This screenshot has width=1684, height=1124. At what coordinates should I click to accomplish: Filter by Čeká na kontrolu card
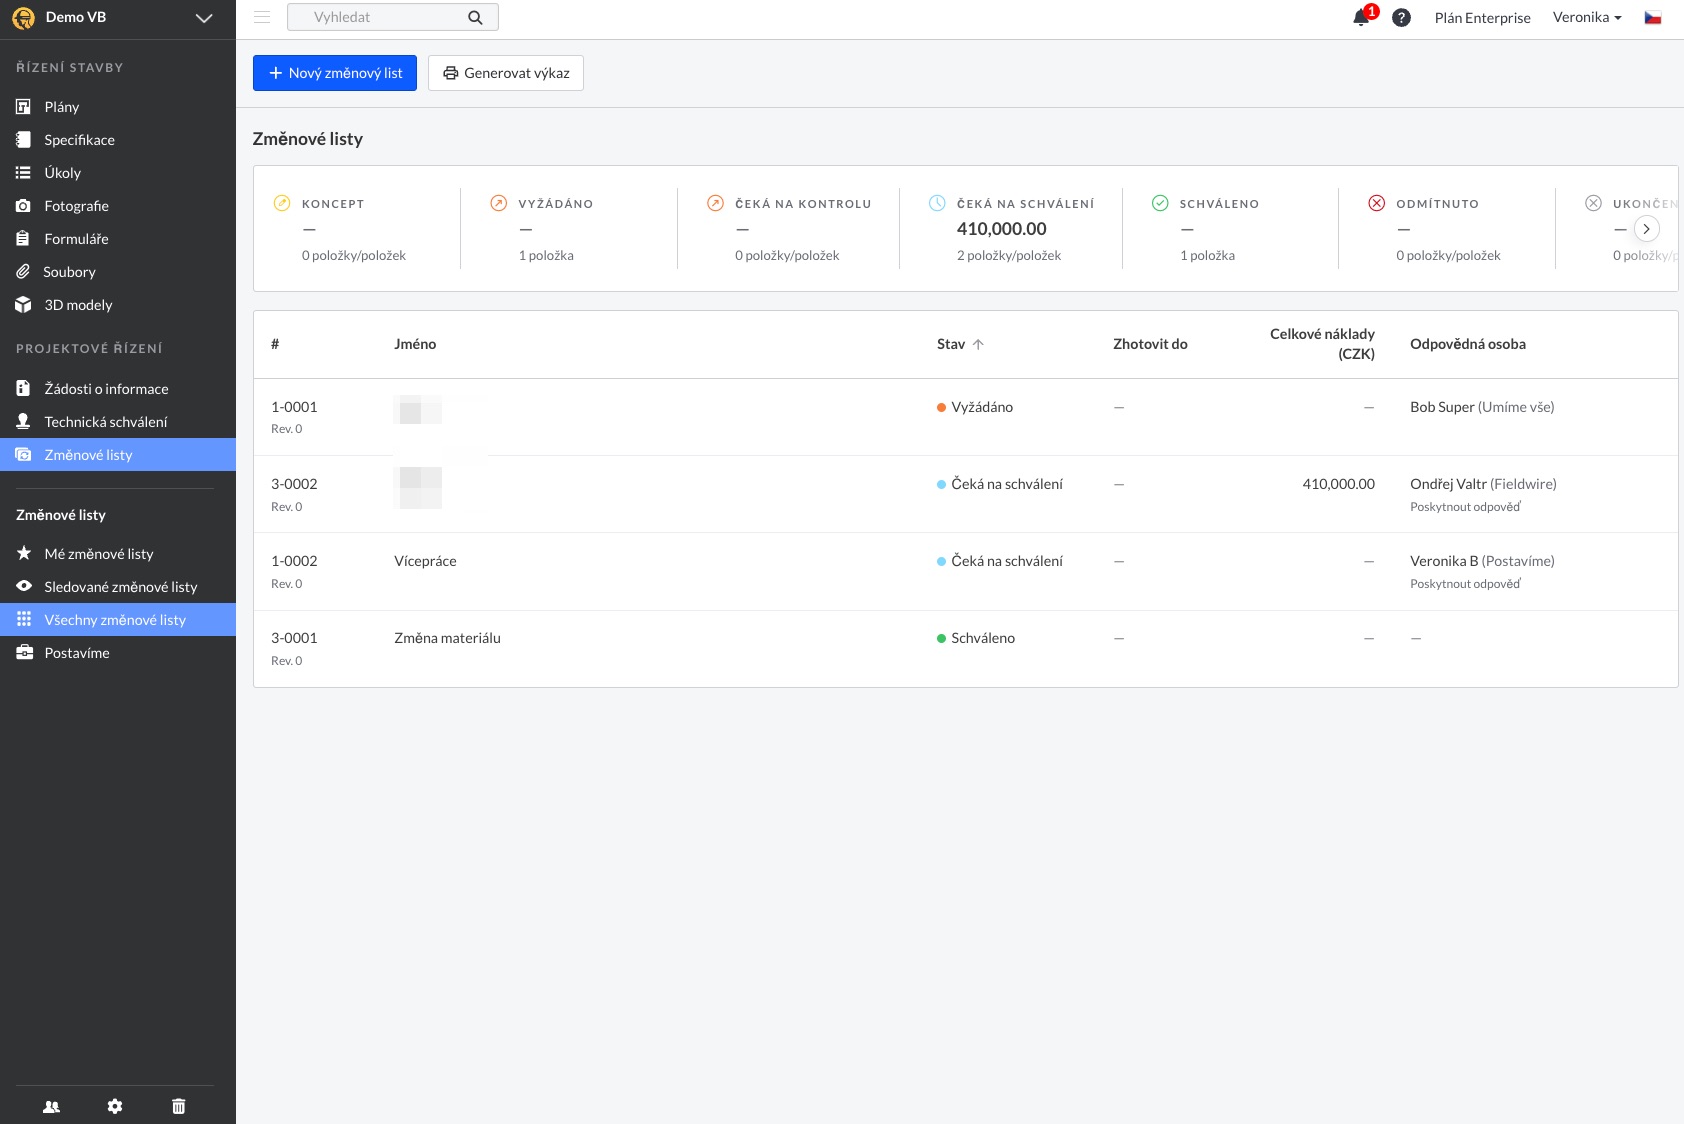[x=789, y=229]
